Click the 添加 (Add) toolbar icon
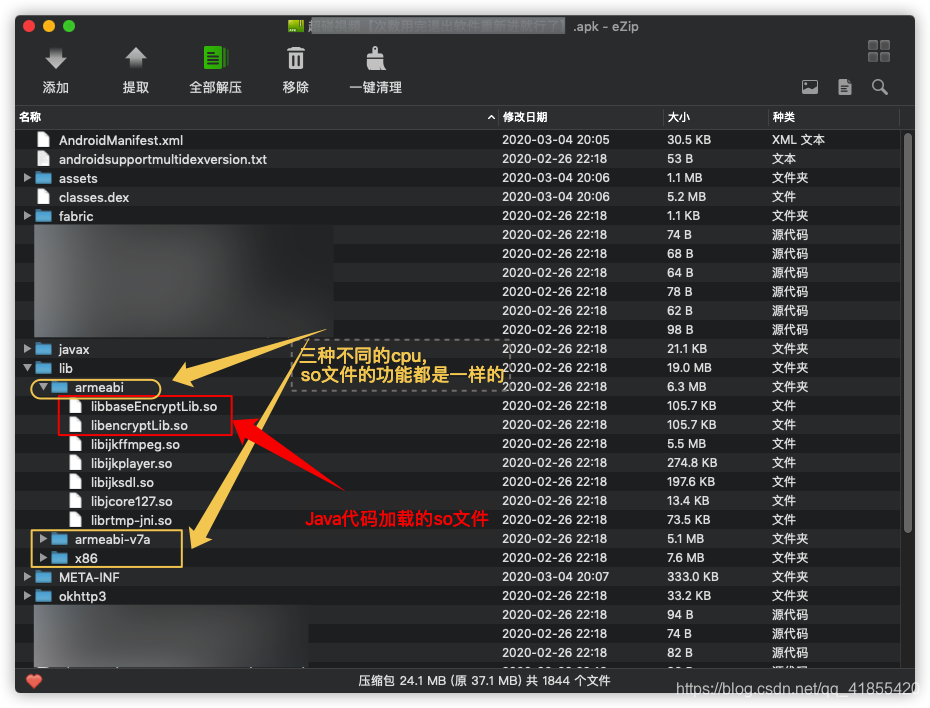The width and height of the screenshot is (930, 708). pos(56,59)
